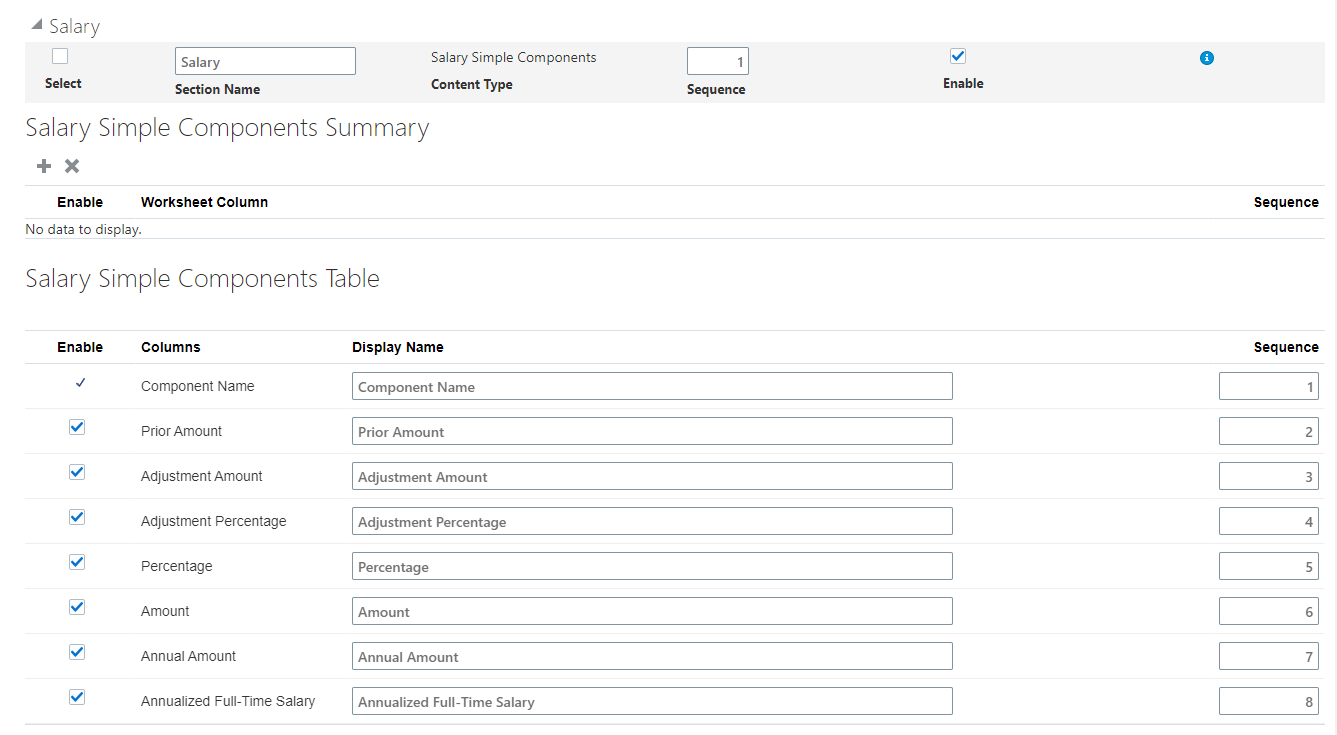
Task: Click the Section Name input field
Action: [265, 62]
